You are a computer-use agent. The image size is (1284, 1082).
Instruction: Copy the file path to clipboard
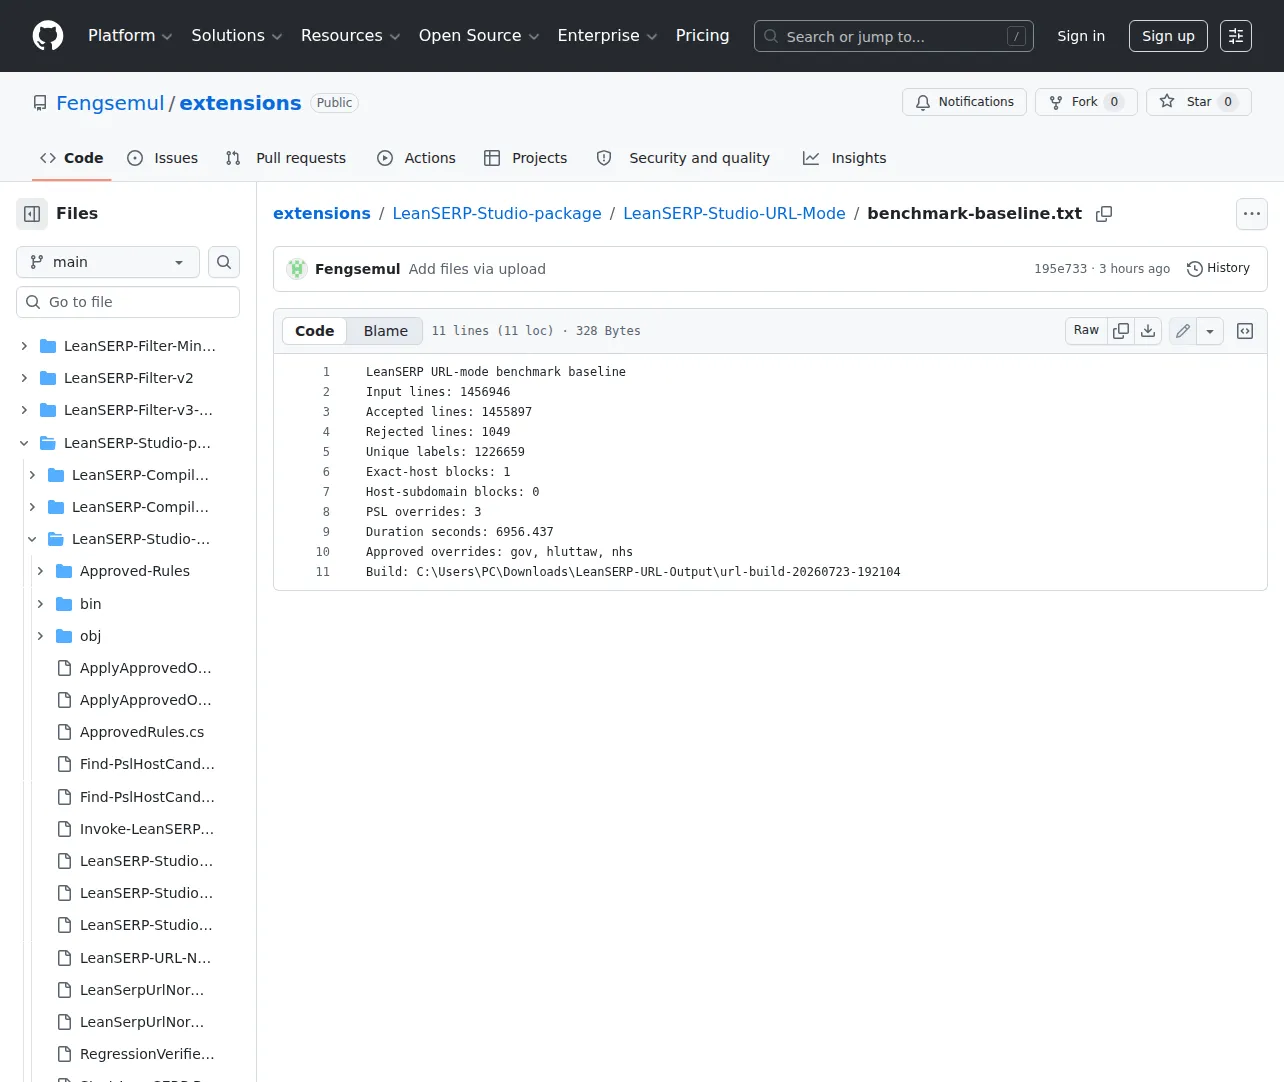1104,214
